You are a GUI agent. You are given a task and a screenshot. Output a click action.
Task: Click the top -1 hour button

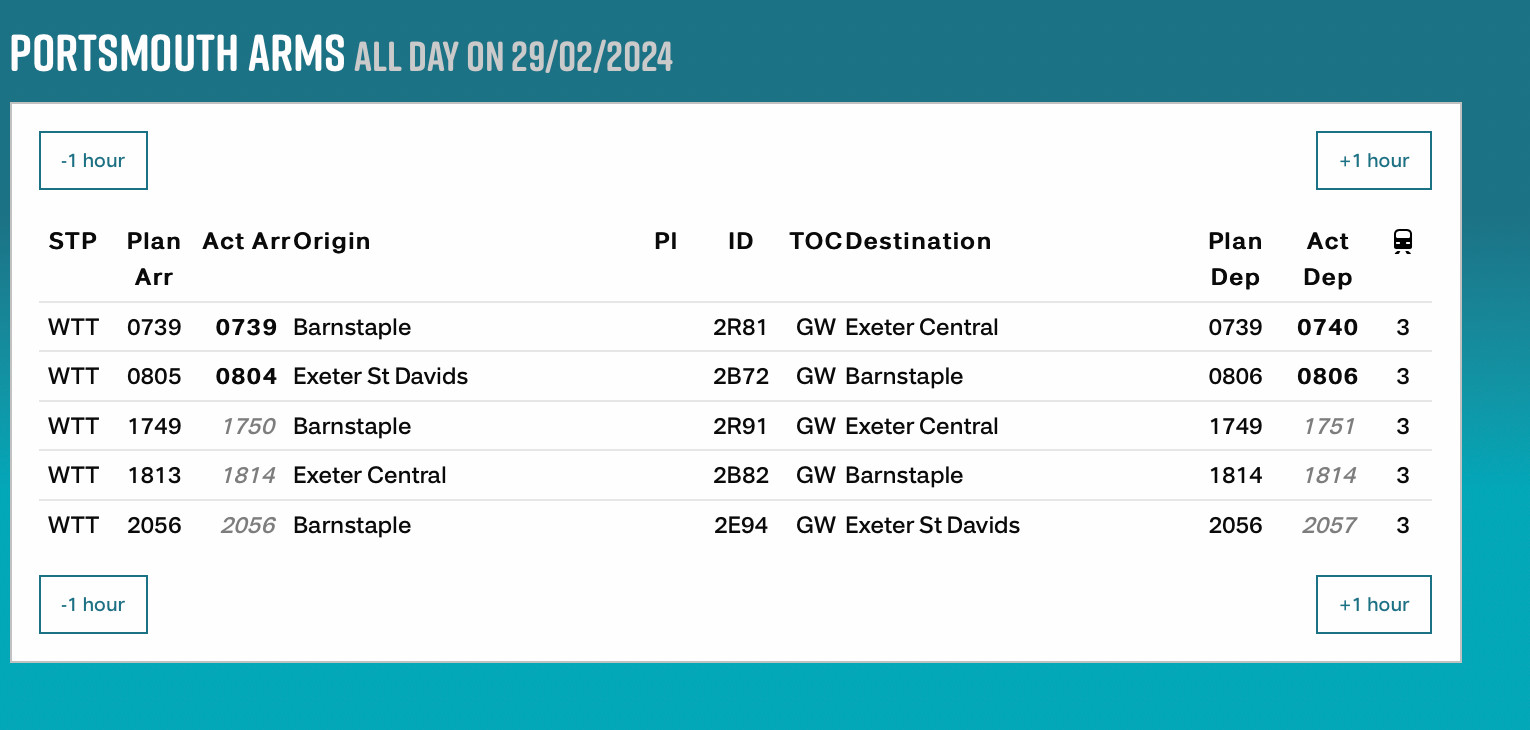click(x=93, y=160)
